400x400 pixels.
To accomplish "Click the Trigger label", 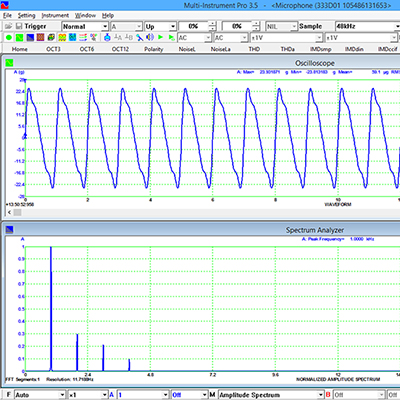I will 35,26.
